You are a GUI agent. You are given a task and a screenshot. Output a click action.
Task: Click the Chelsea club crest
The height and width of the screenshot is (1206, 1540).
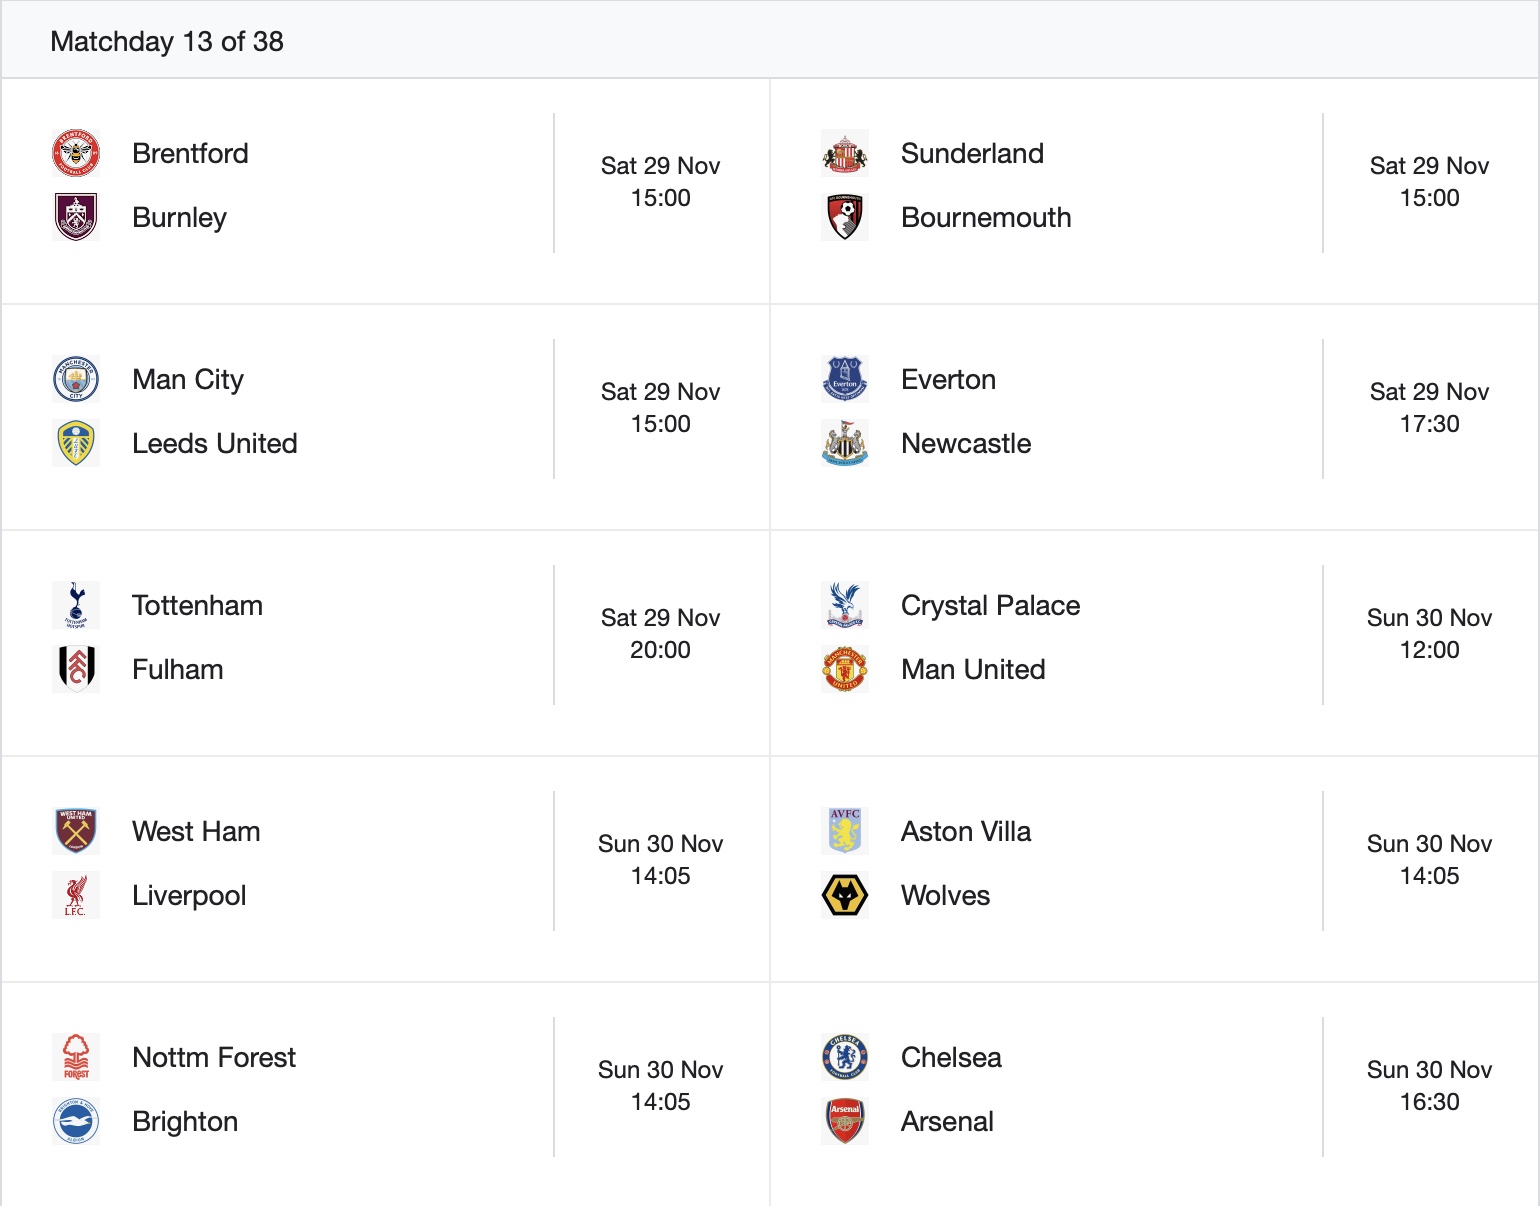tap(845, 1057)
